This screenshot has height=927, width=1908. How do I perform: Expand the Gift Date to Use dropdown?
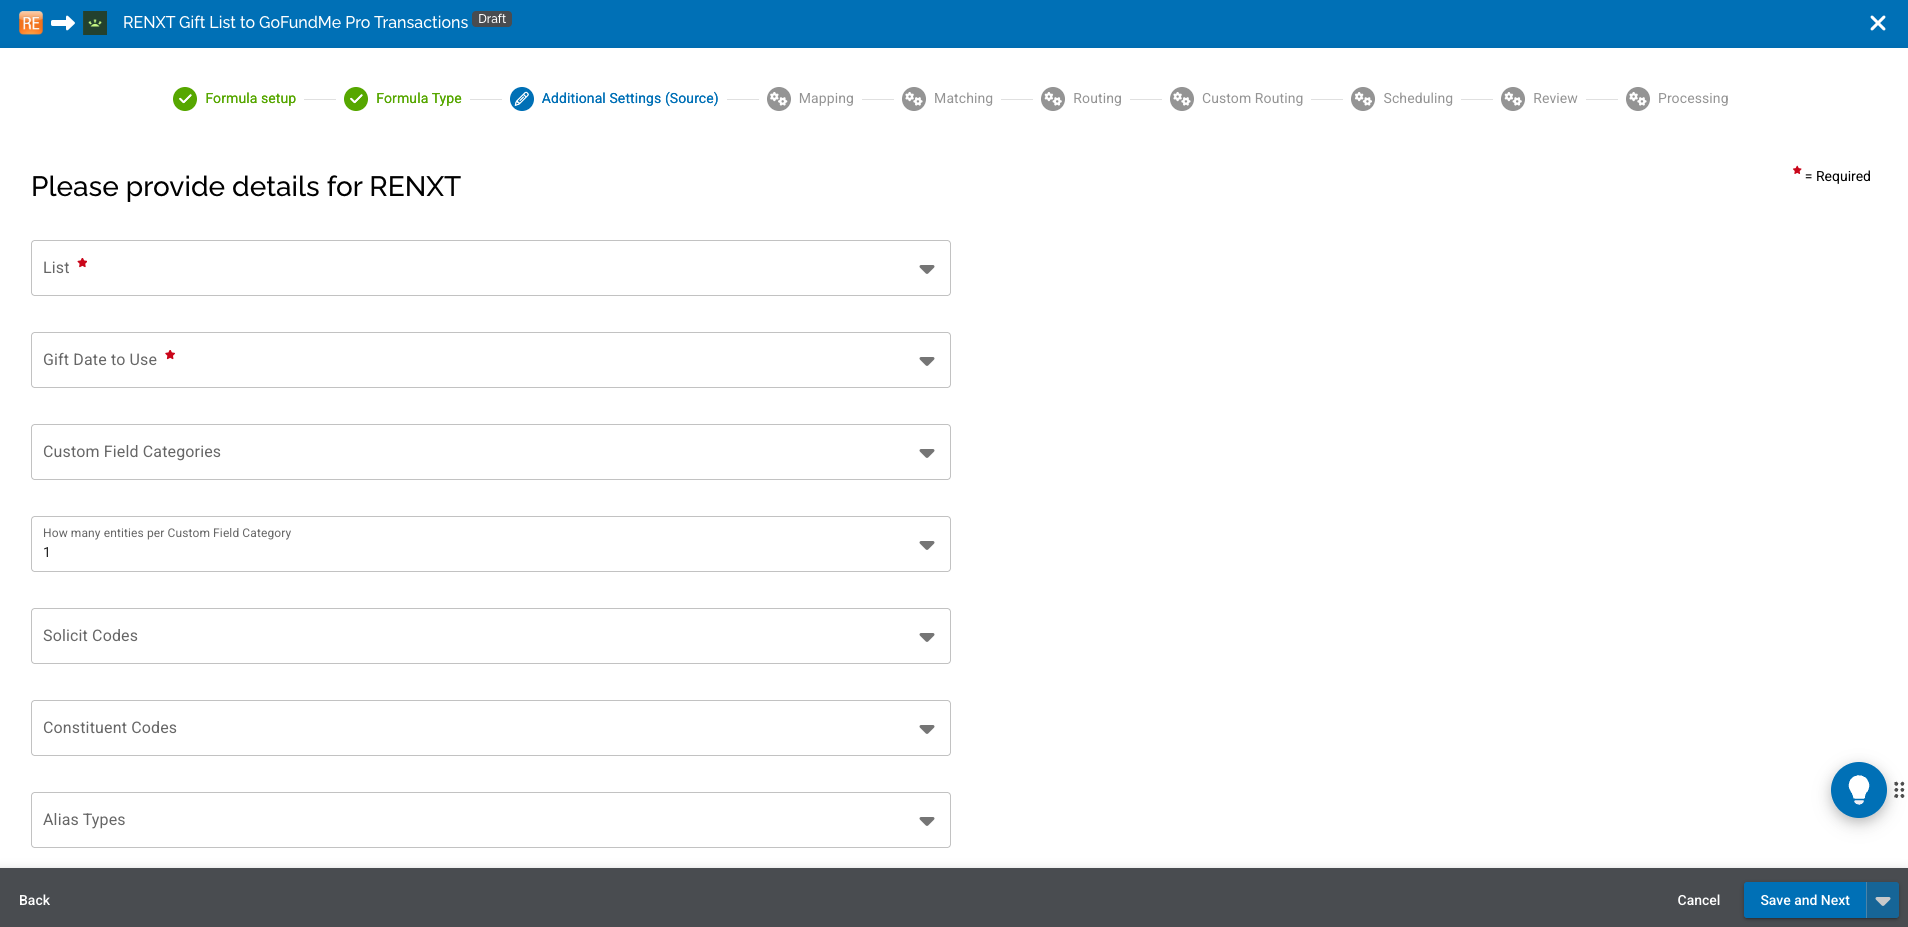(x=490, y=360)
